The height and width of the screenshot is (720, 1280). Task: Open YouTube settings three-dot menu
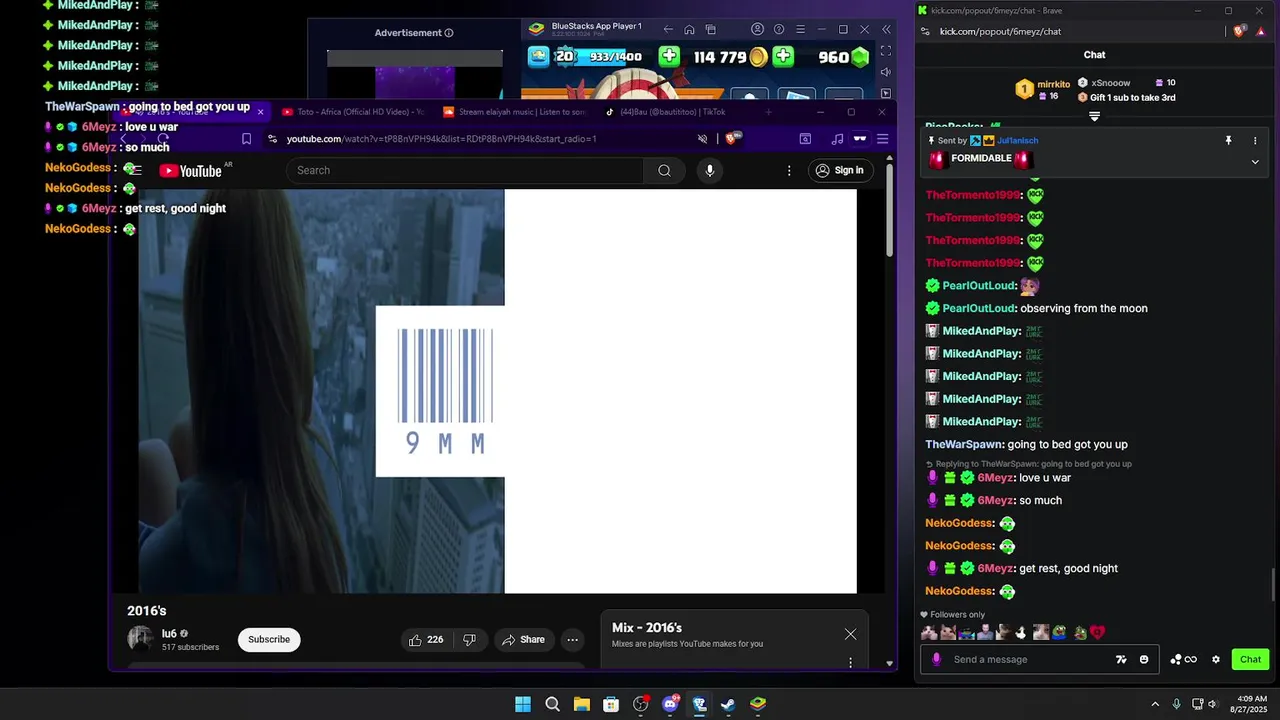(789, 170)
